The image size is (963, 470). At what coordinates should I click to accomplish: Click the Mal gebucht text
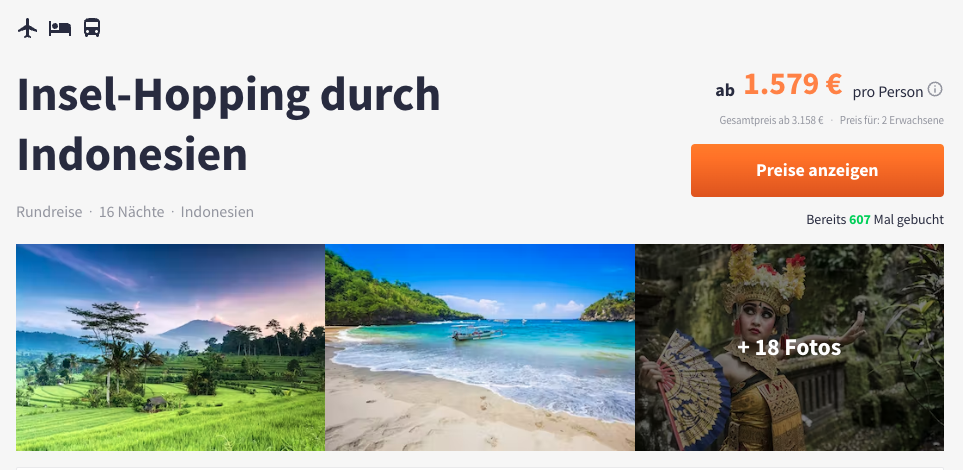click(x=909, y=219)
